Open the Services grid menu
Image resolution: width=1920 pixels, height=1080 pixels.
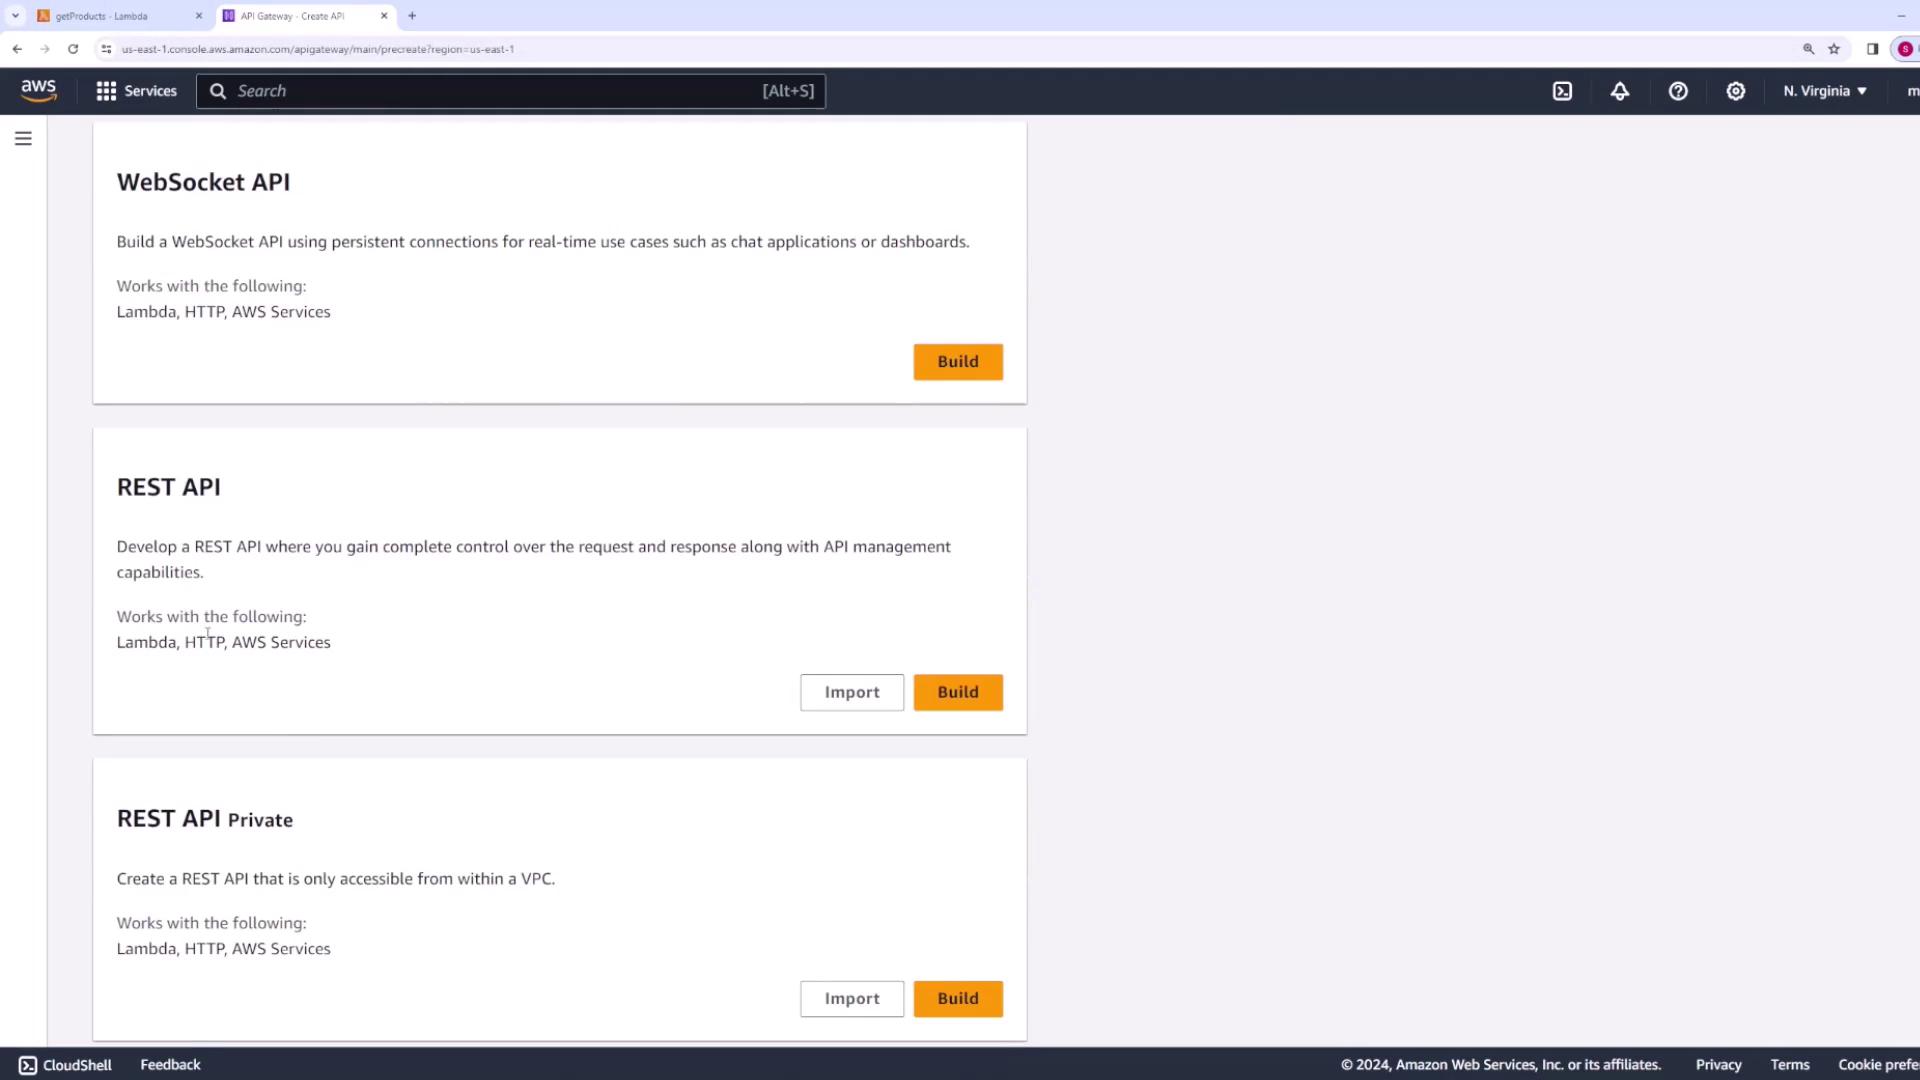136,91
